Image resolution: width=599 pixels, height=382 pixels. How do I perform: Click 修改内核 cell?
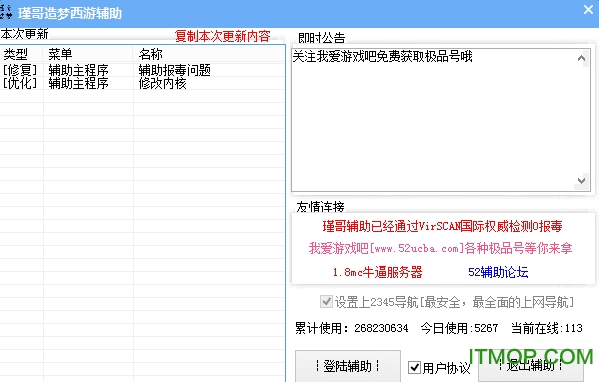pos(162,83)
